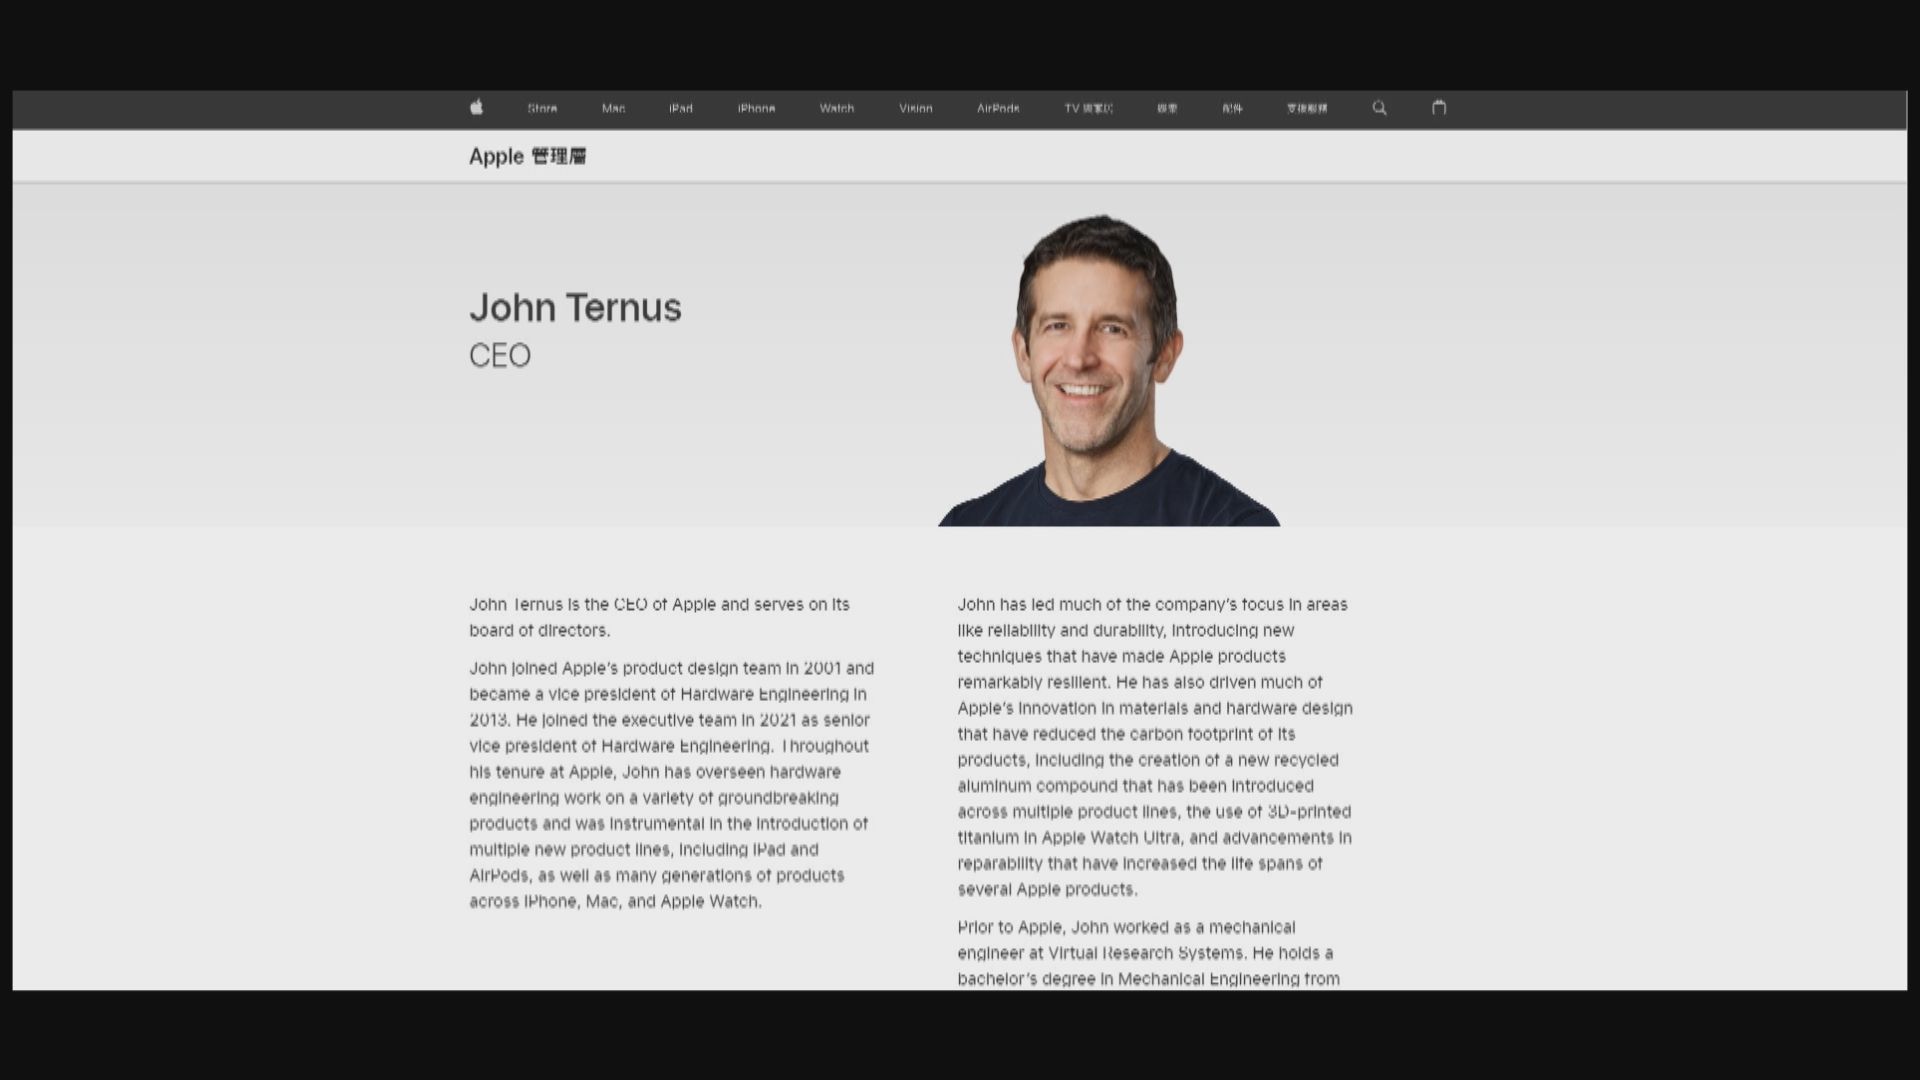Open the shopping bag icon
Screen dimensions: 1920x1080
coord(1439,107)
